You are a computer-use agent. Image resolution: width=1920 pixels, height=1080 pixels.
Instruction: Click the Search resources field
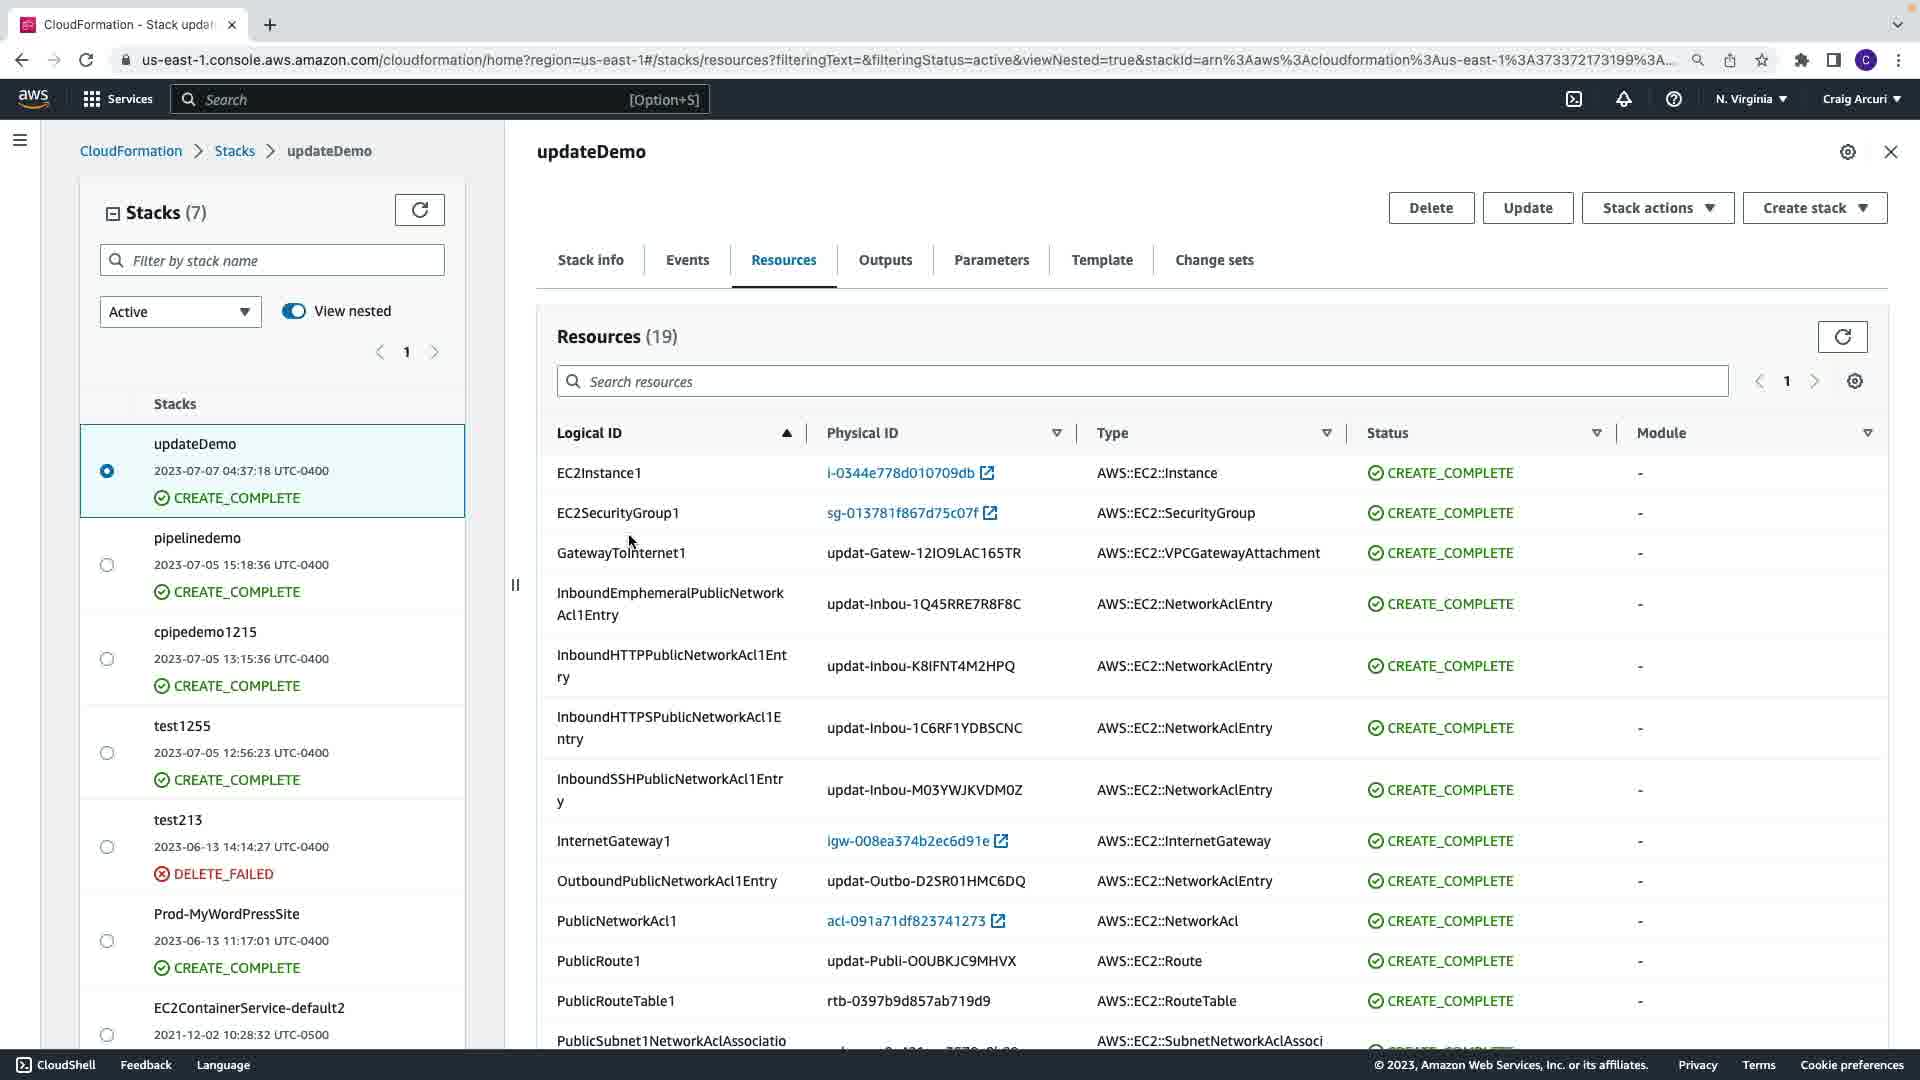[1142, 382]
